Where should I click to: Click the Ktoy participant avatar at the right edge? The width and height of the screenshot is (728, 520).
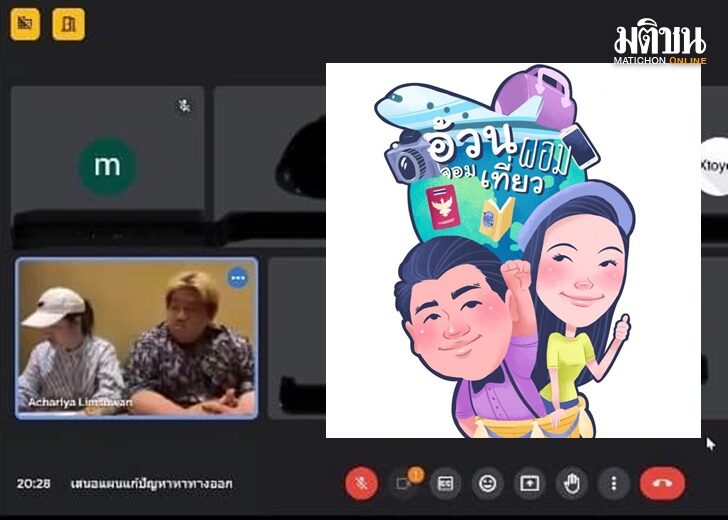point(714,166)
